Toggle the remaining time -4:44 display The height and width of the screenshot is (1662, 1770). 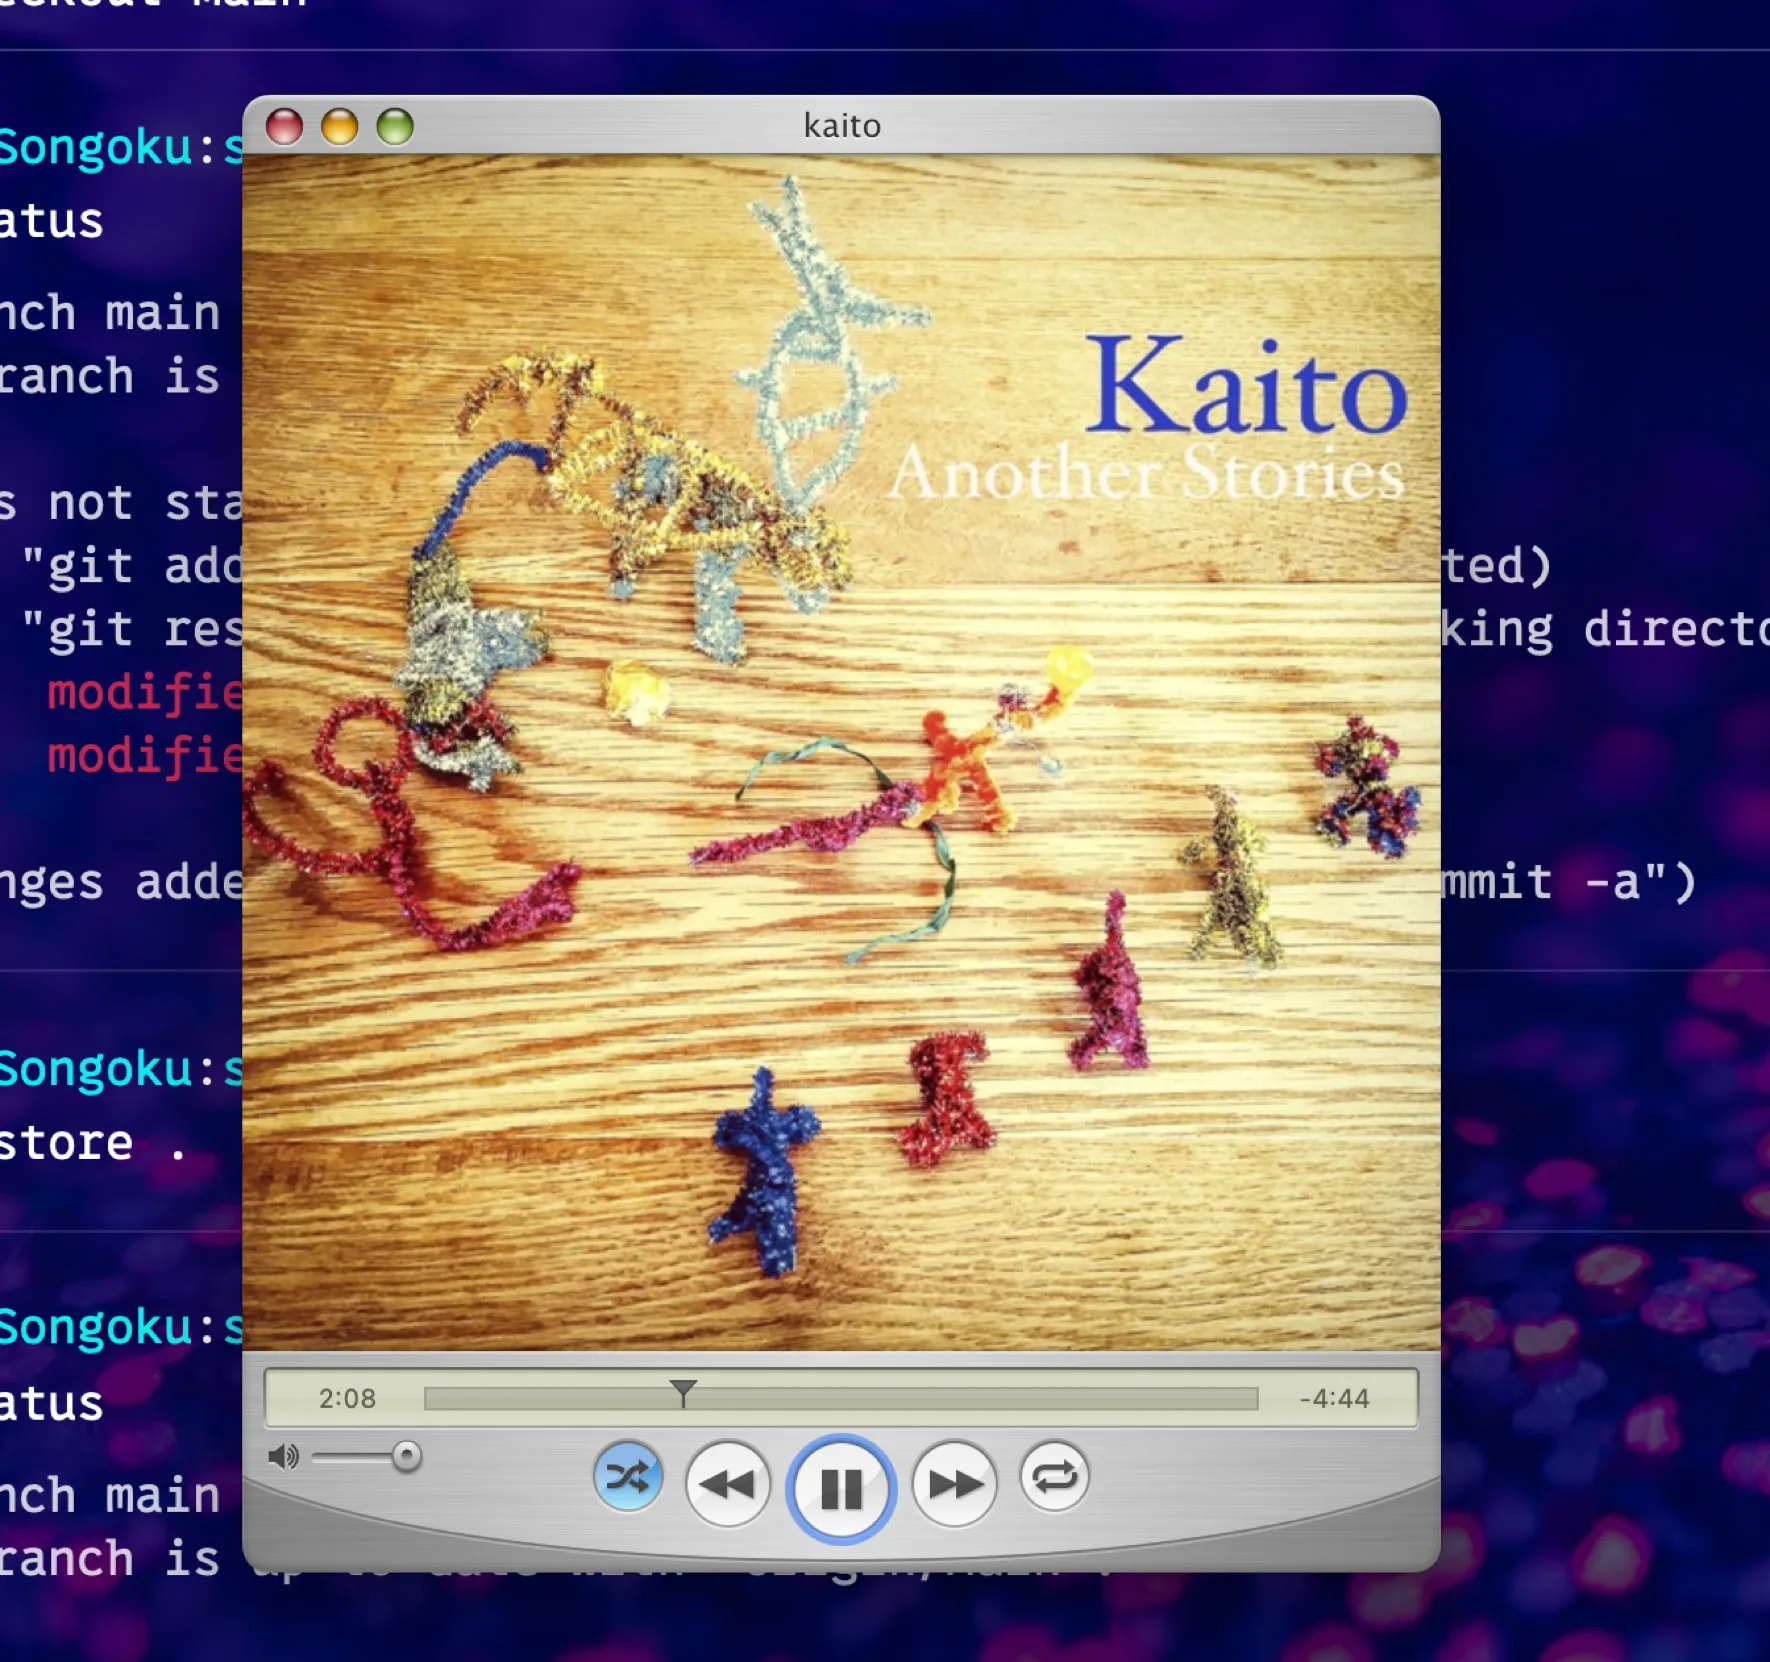point(1334,1398)
